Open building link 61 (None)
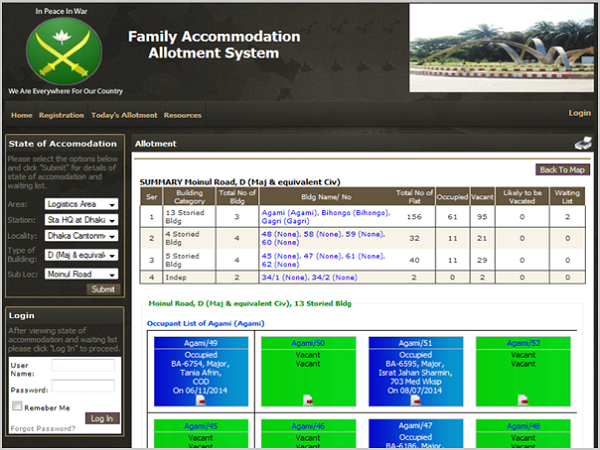 click(x=365, y=256)
